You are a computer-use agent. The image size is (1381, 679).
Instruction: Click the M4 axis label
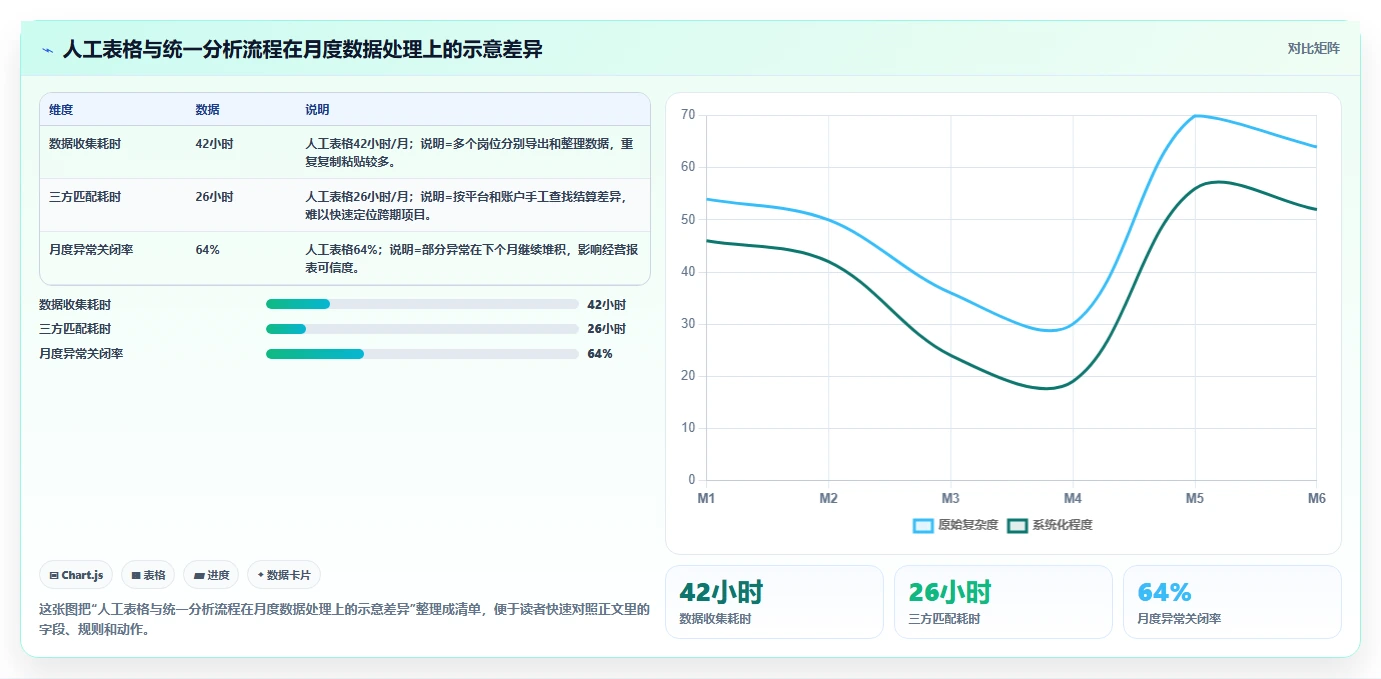[1072, 498]
